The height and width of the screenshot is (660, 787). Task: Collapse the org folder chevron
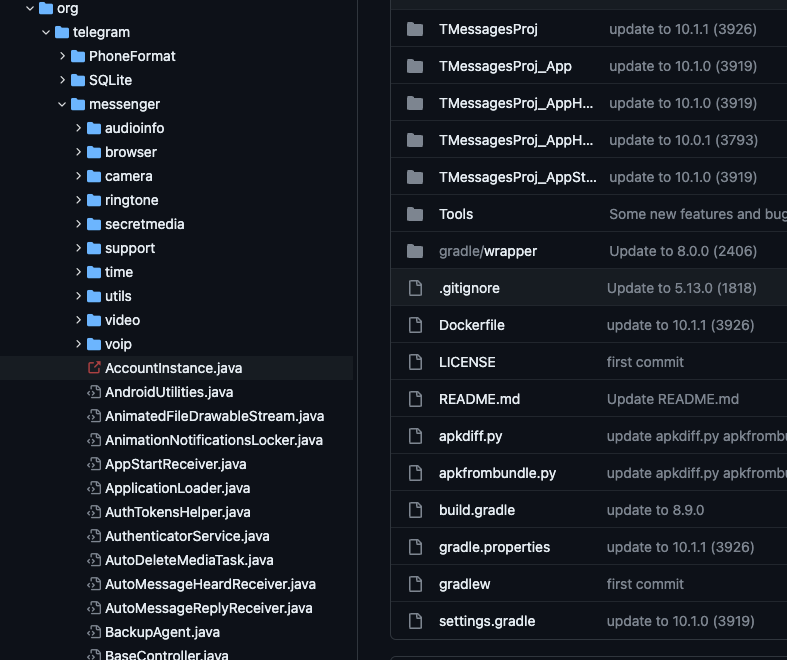tap(30, 8)
